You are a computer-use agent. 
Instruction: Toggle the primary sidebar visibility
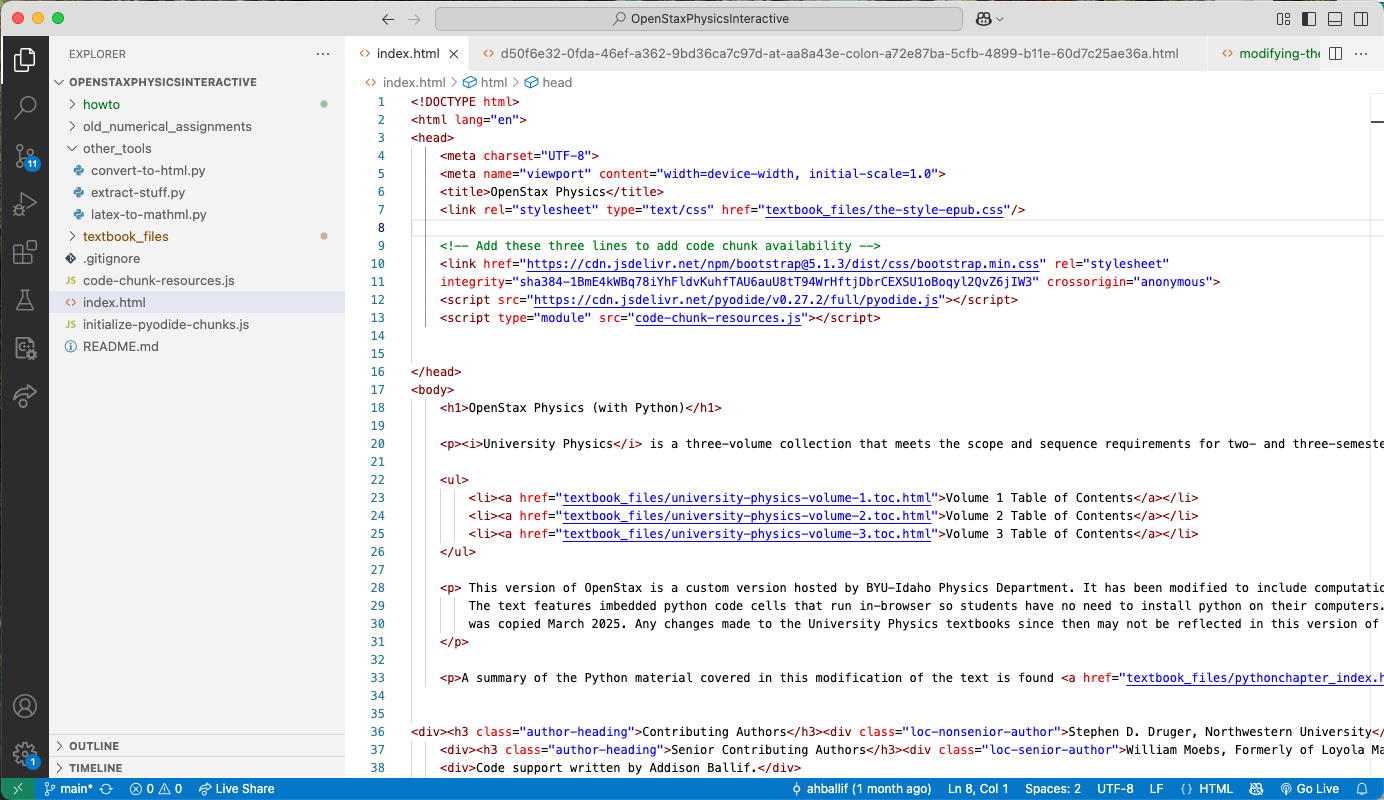[1310, 18]
